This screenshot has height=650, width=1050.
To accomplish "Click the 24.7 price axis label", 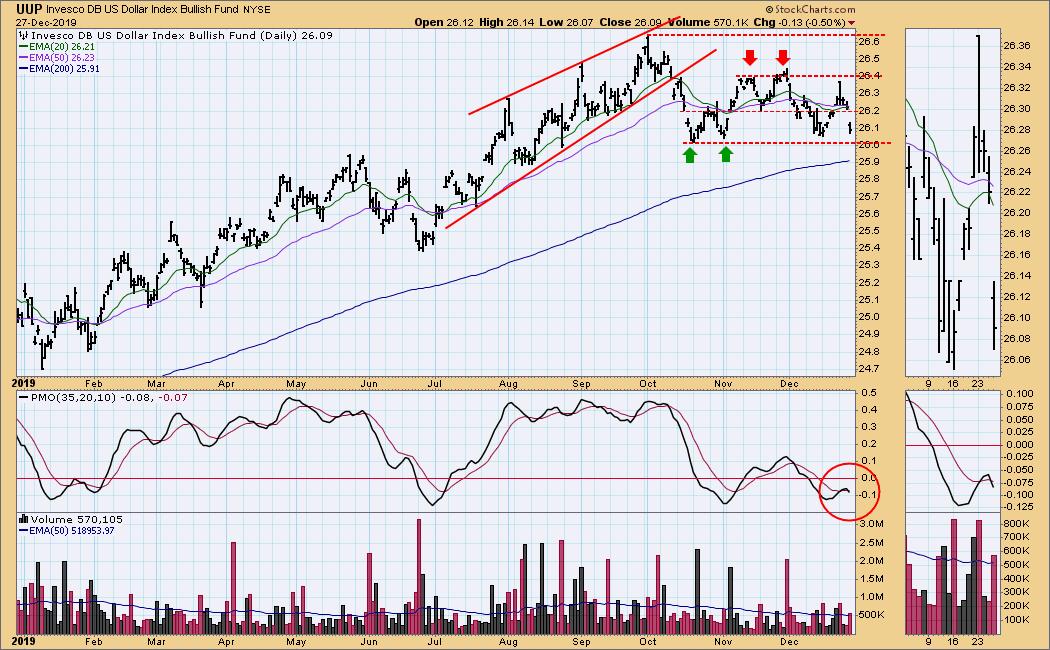I will click(x=869, y=369).
